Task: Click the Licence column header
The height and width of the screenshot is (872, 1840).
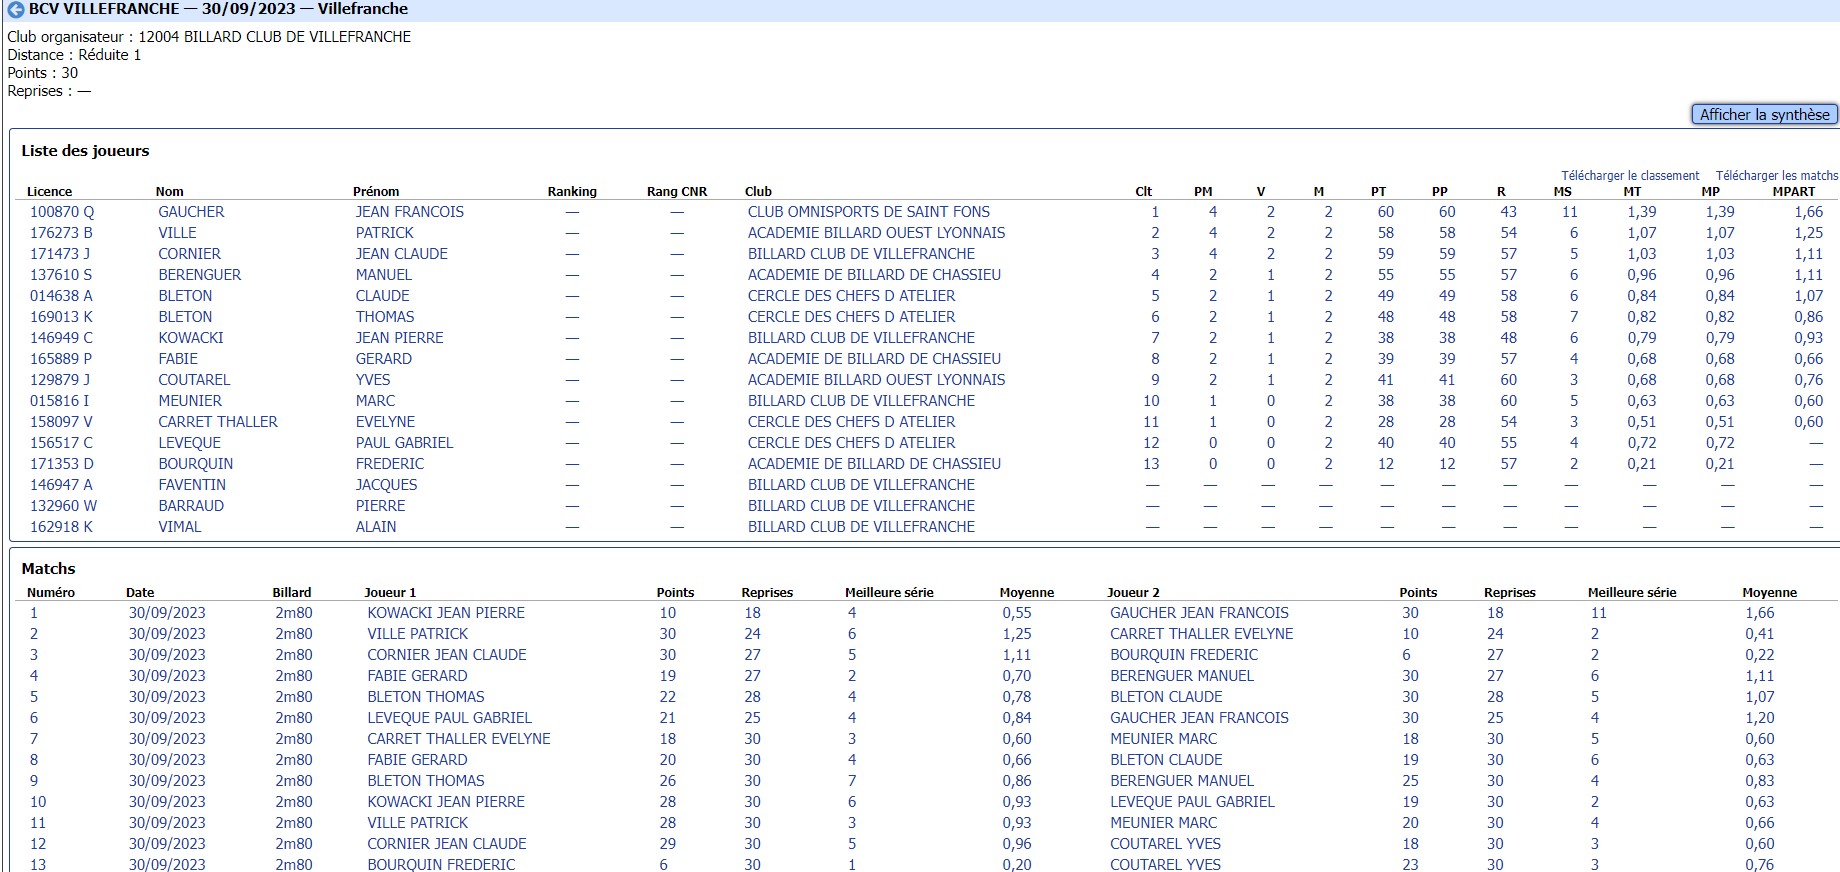Action: [x=49, y=191]
